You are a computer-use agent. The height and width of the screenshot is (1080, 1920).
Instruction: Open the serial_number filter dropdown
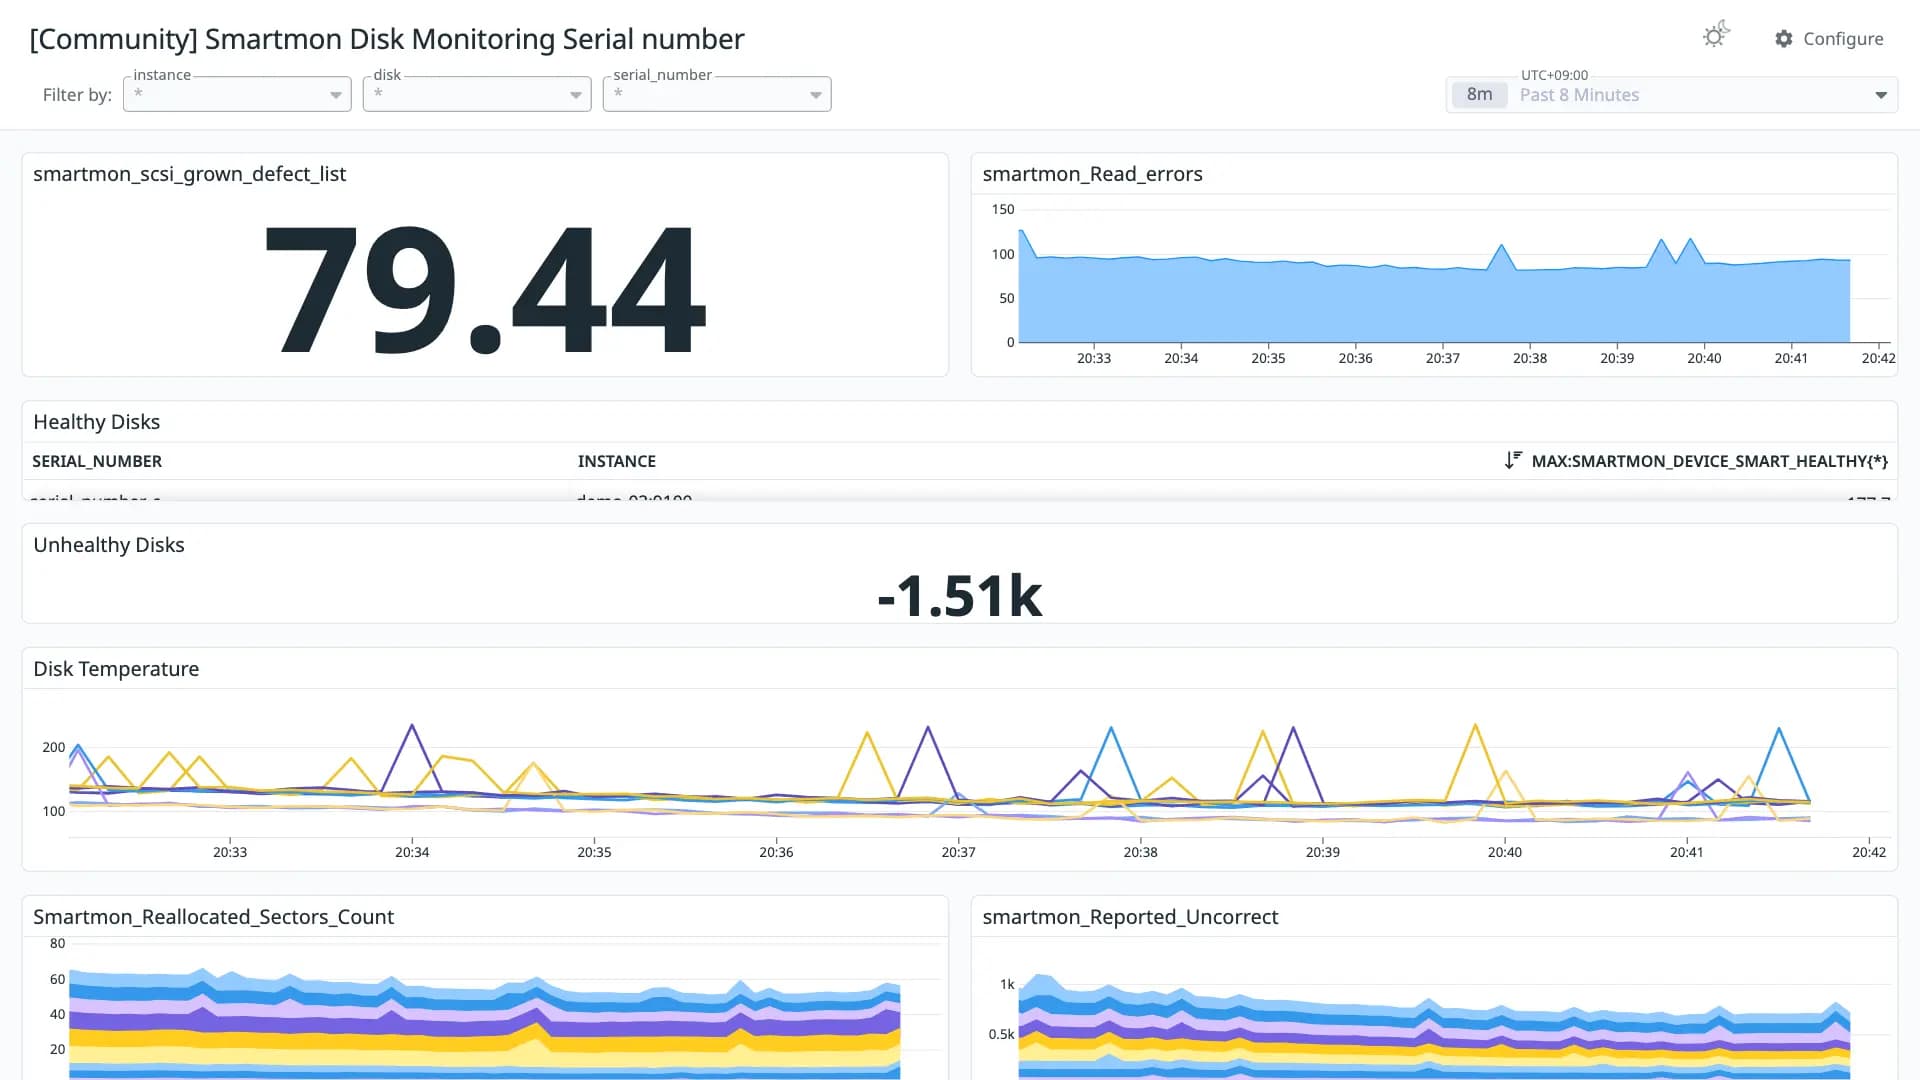[717, 94]
